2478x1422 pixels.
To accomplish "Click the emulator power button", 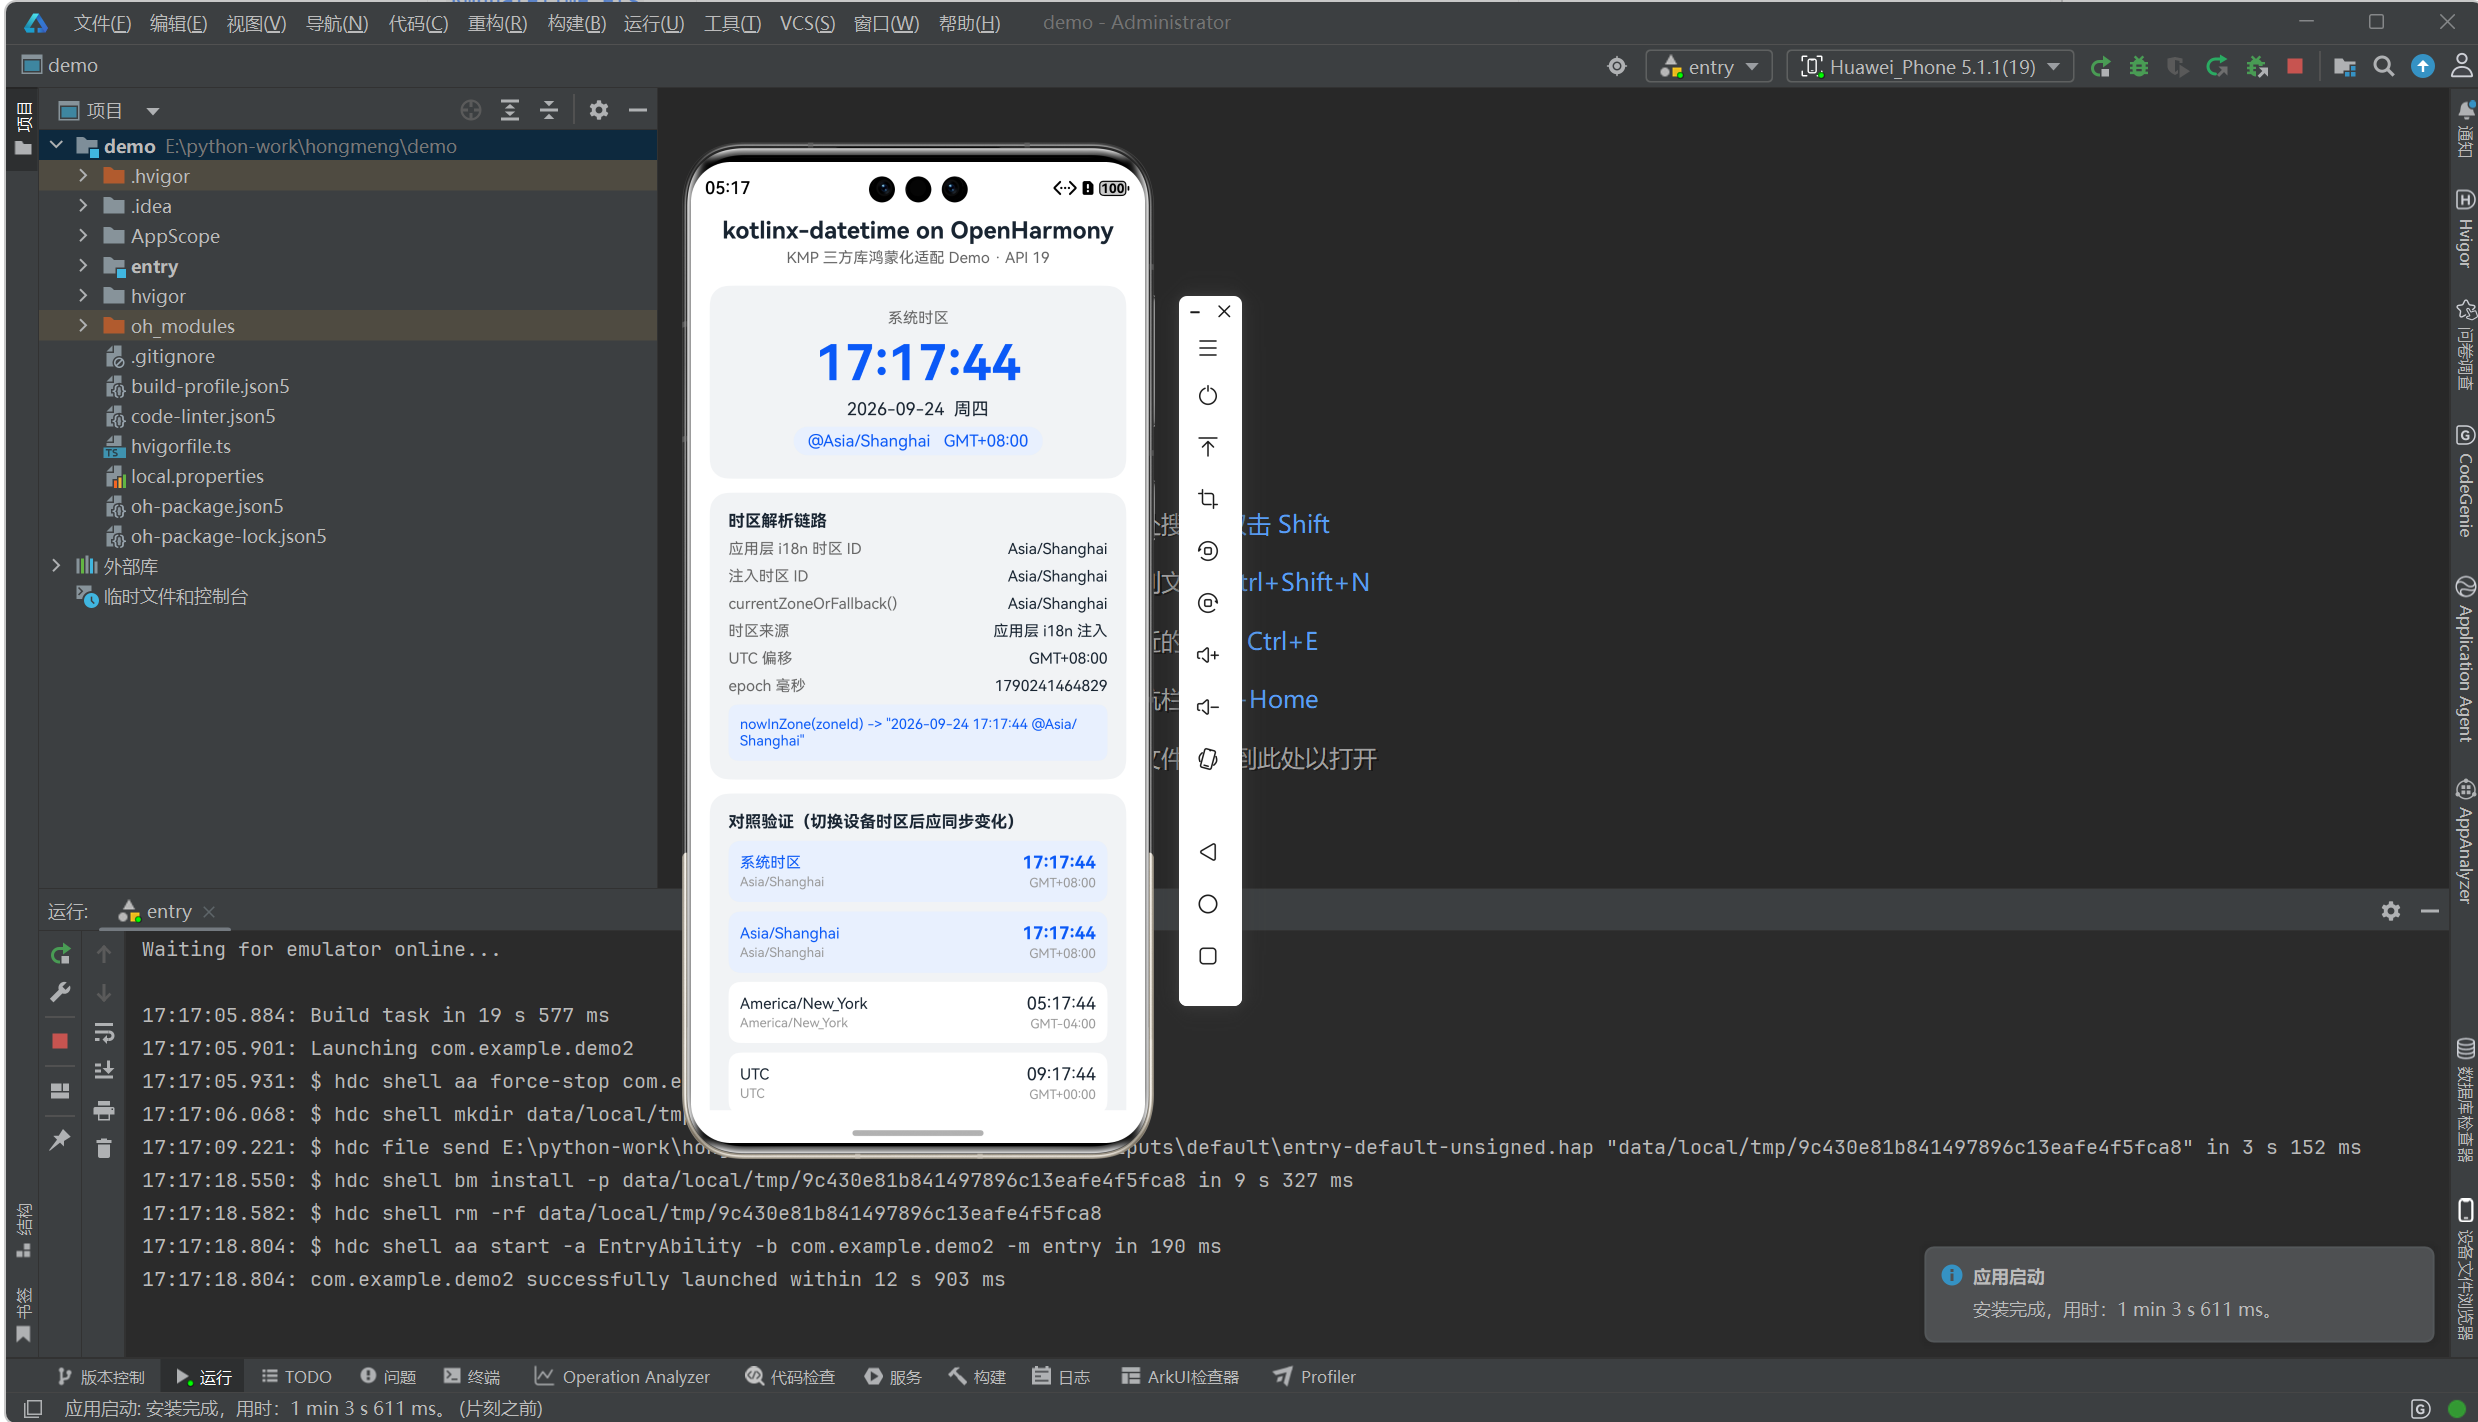I will click(x=1208, y=396).
